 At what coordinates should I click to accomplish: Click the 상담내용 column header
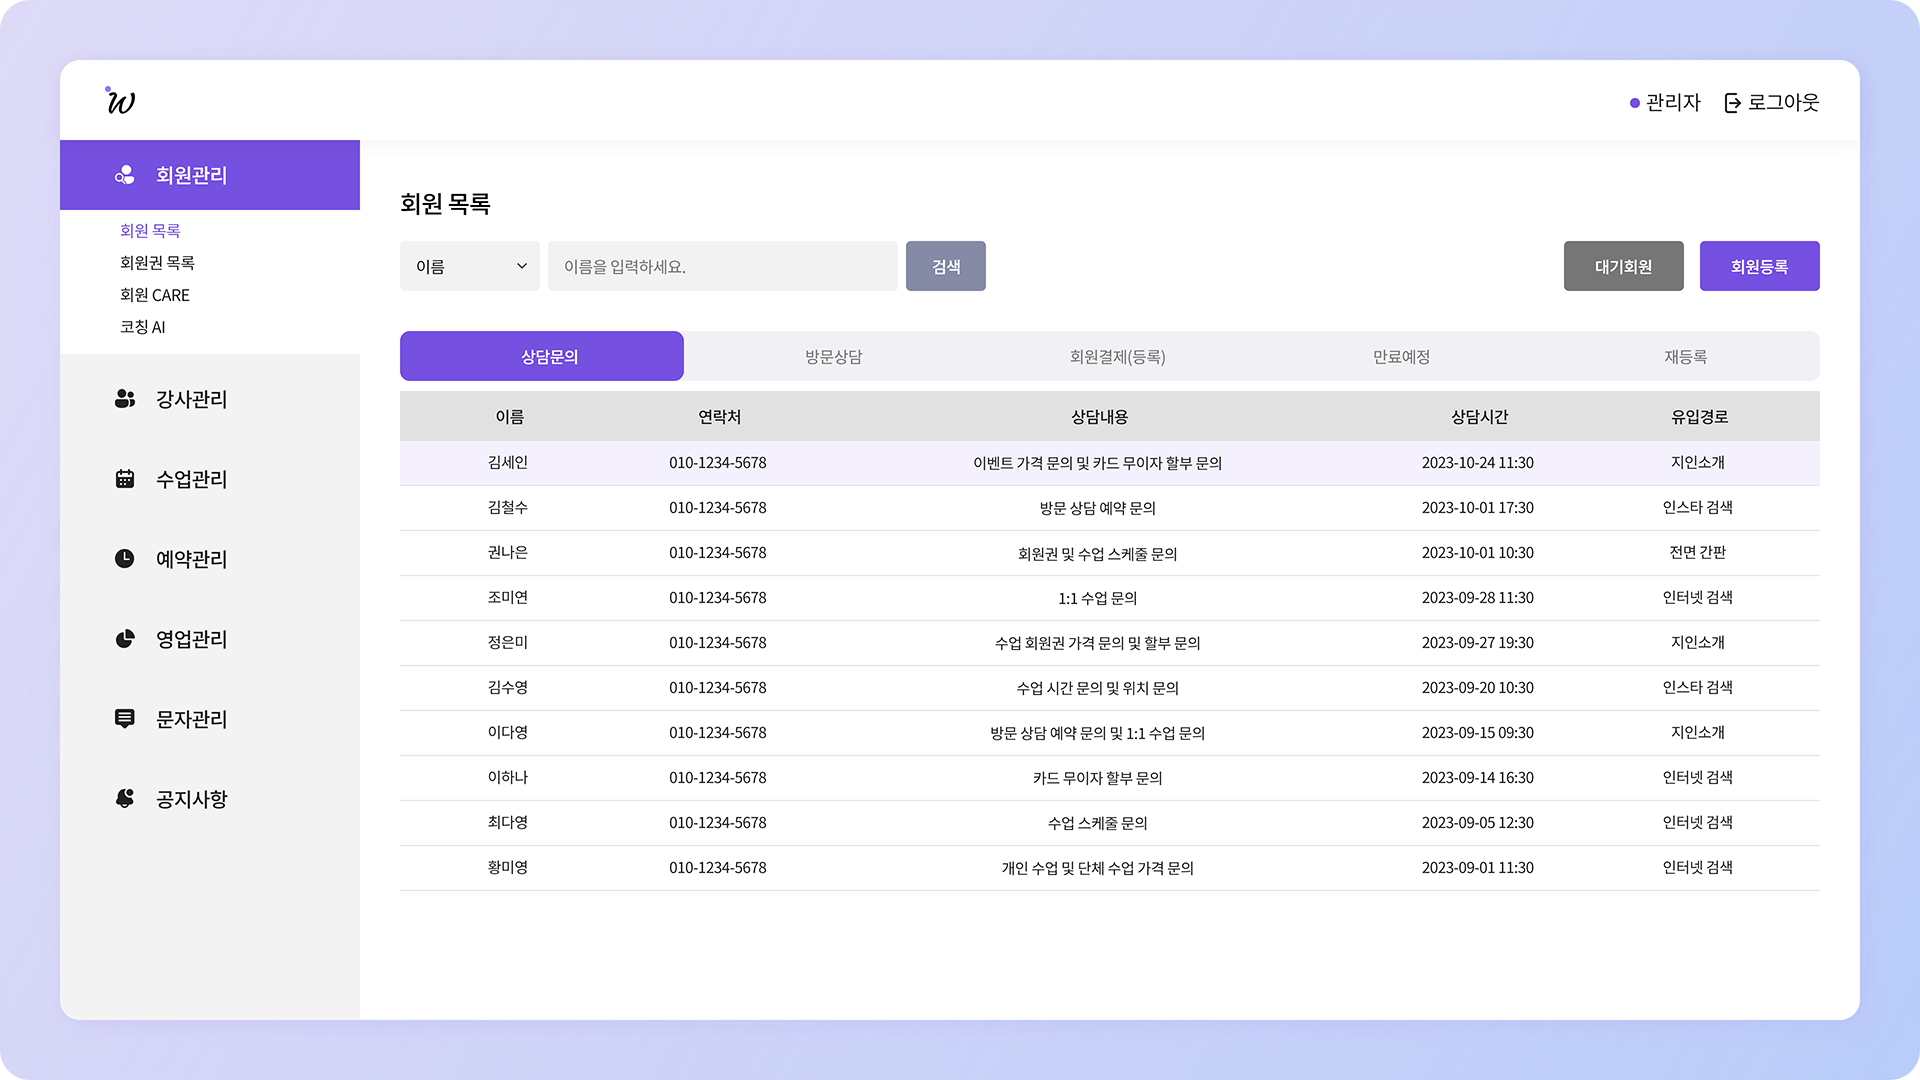[1099, 417]
